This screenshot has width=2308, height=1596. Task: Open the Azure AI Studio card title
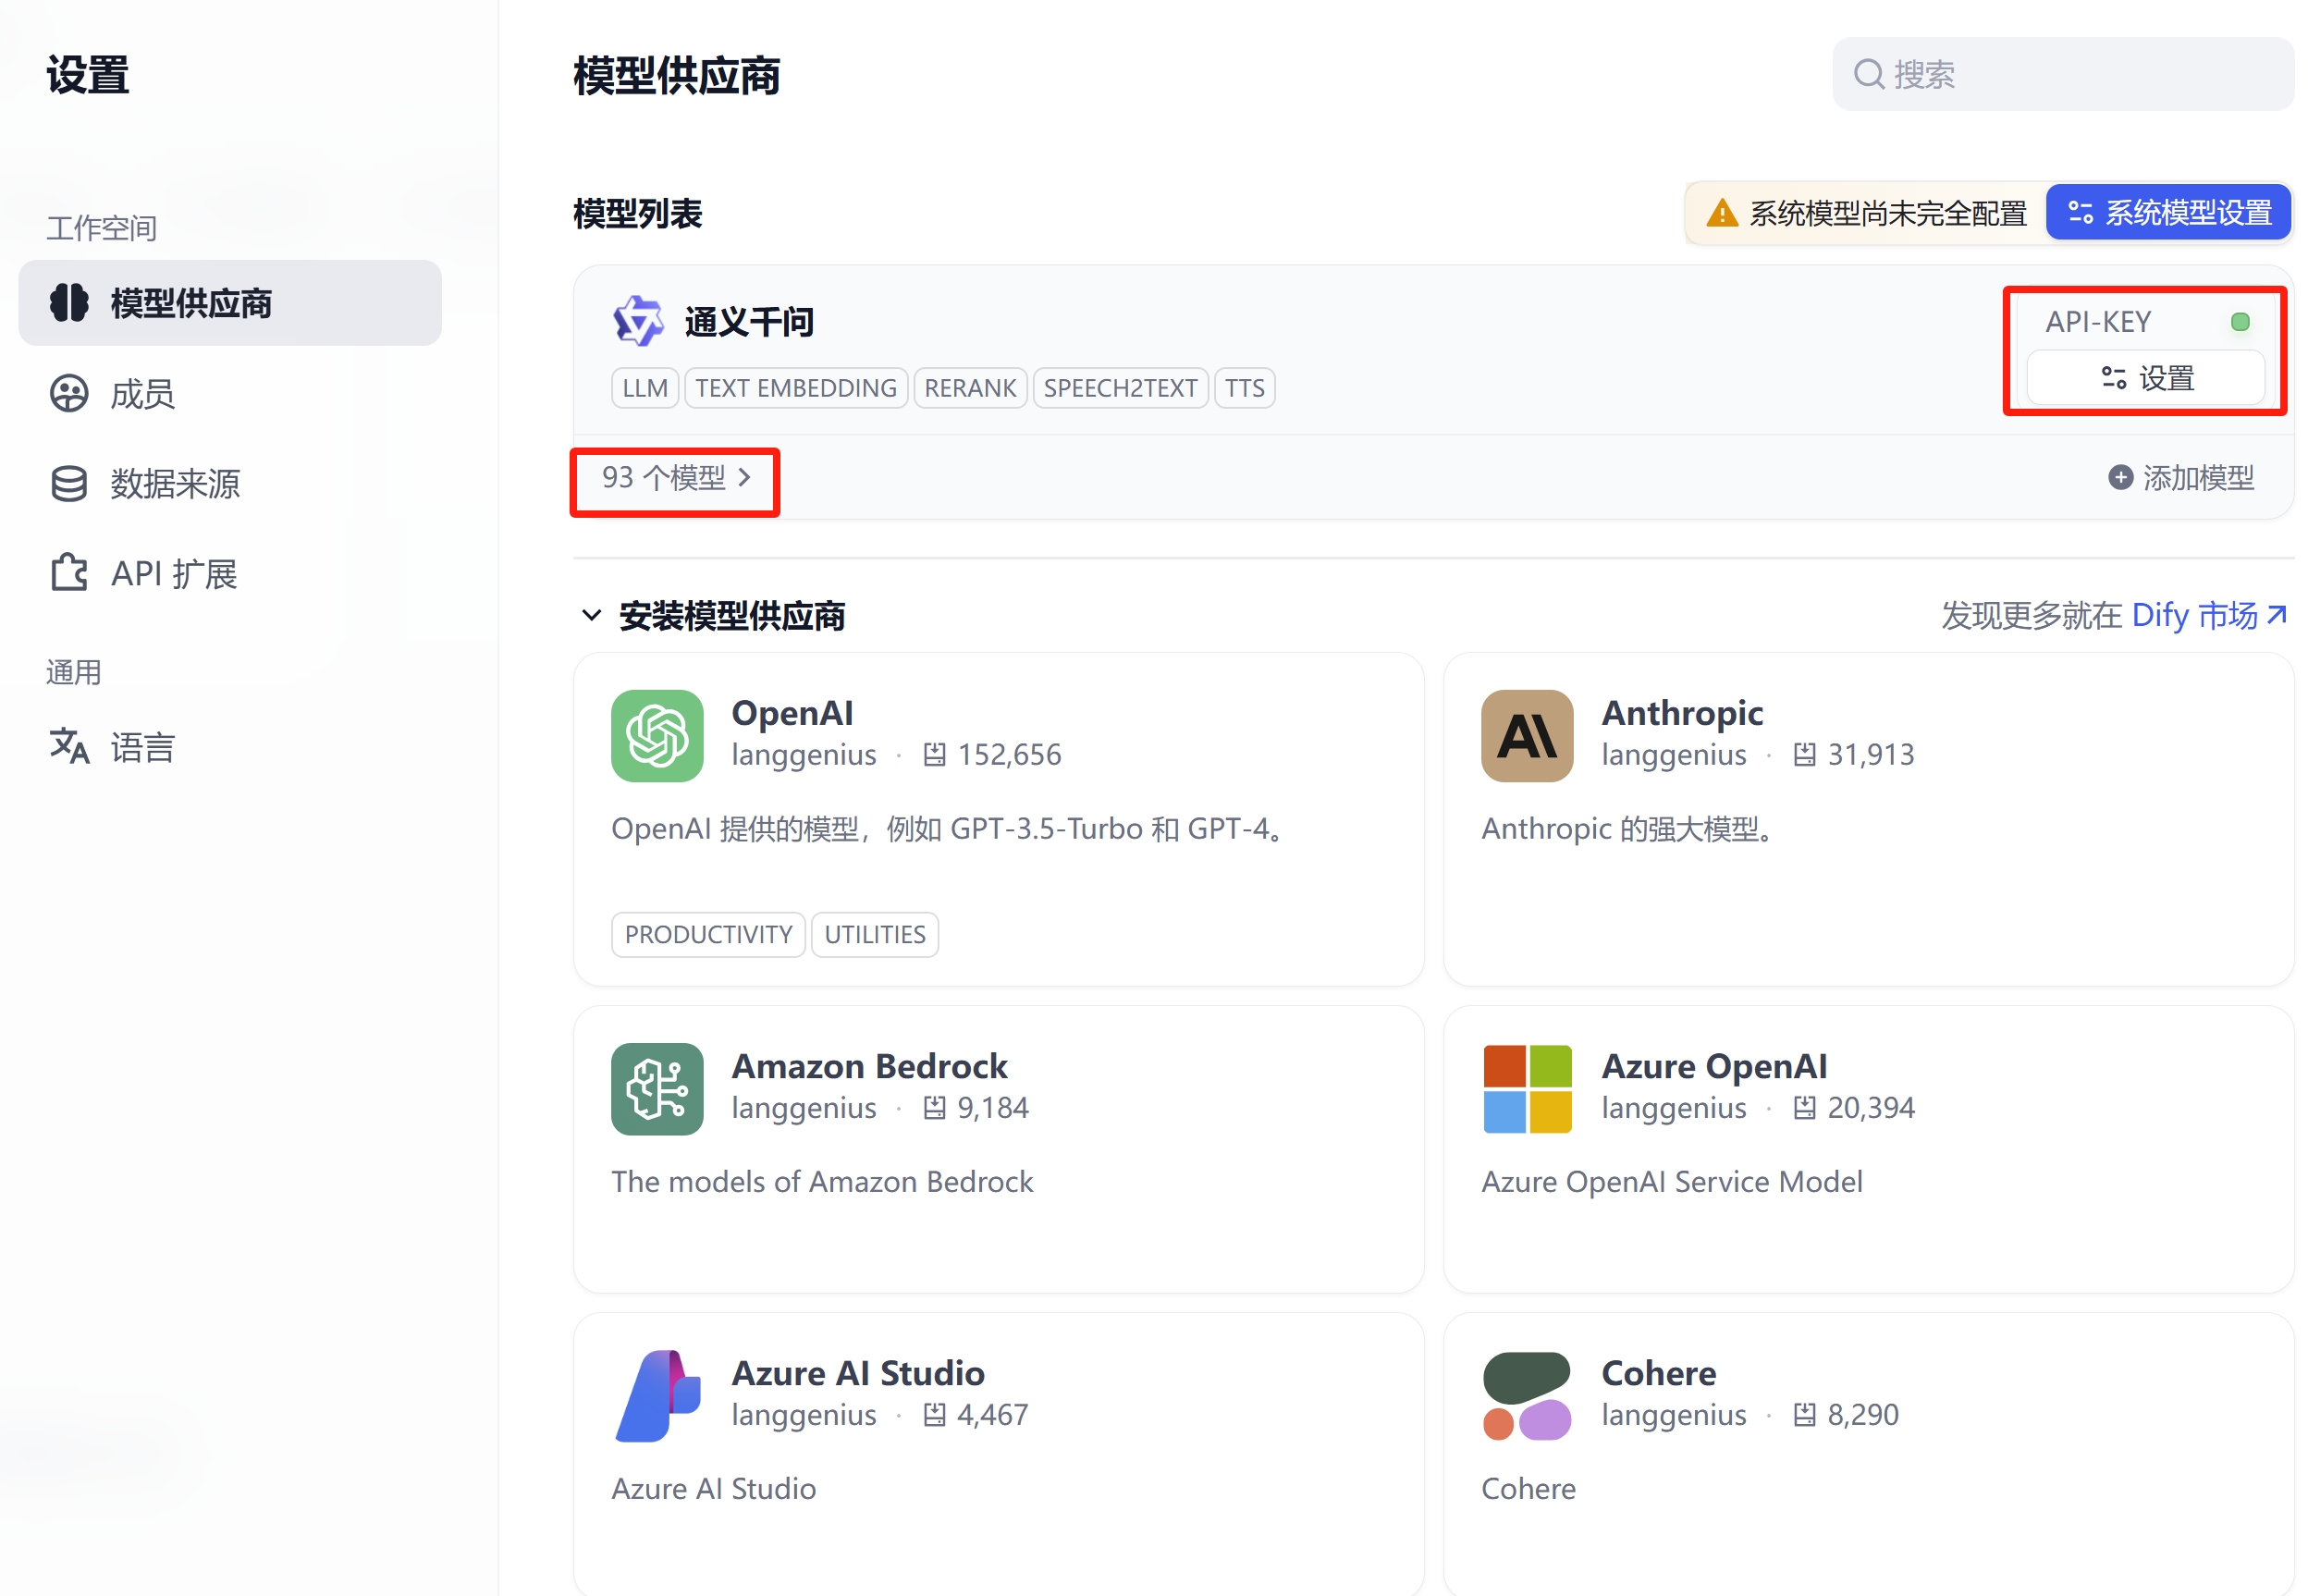click(x=858, y=1373)
